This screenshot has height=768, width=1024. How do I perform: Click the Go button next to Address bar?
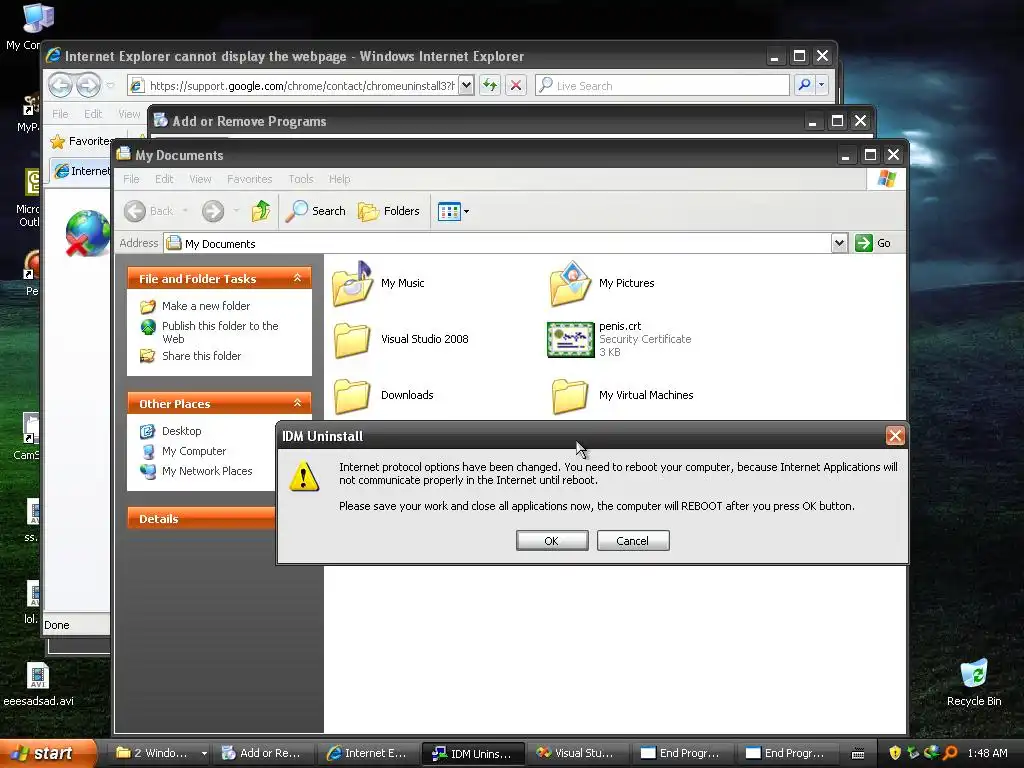coord(873,244)
